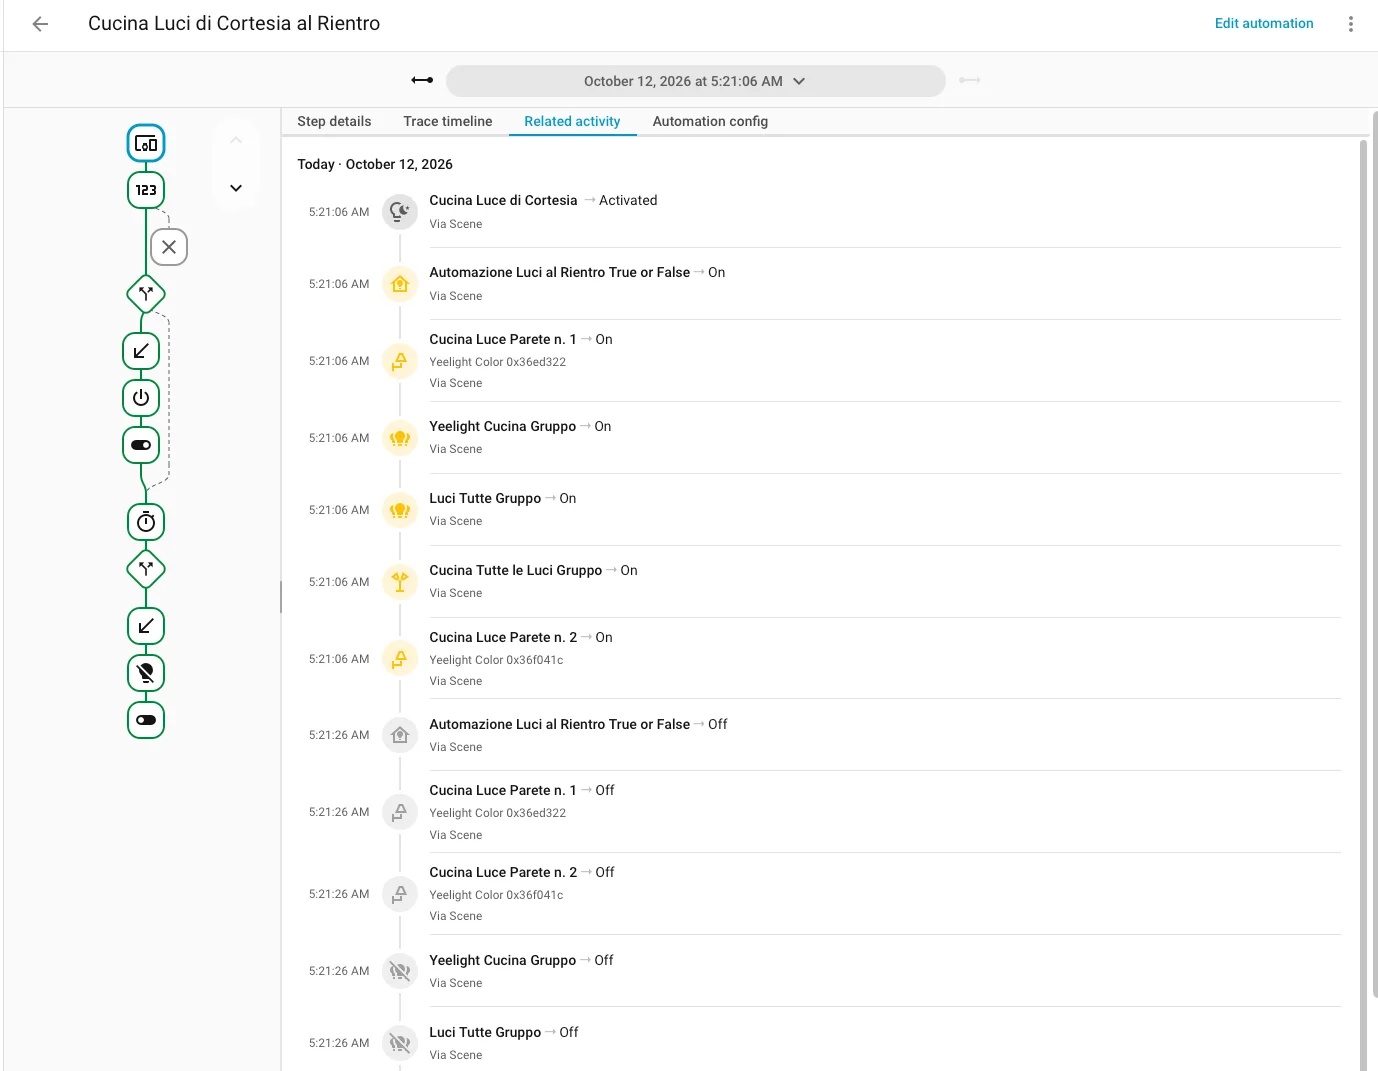Open Automazione Luci al Rientro True or False Off entry name
The height and width of the screenshot is (1071, 1378).
coord(559,724)
